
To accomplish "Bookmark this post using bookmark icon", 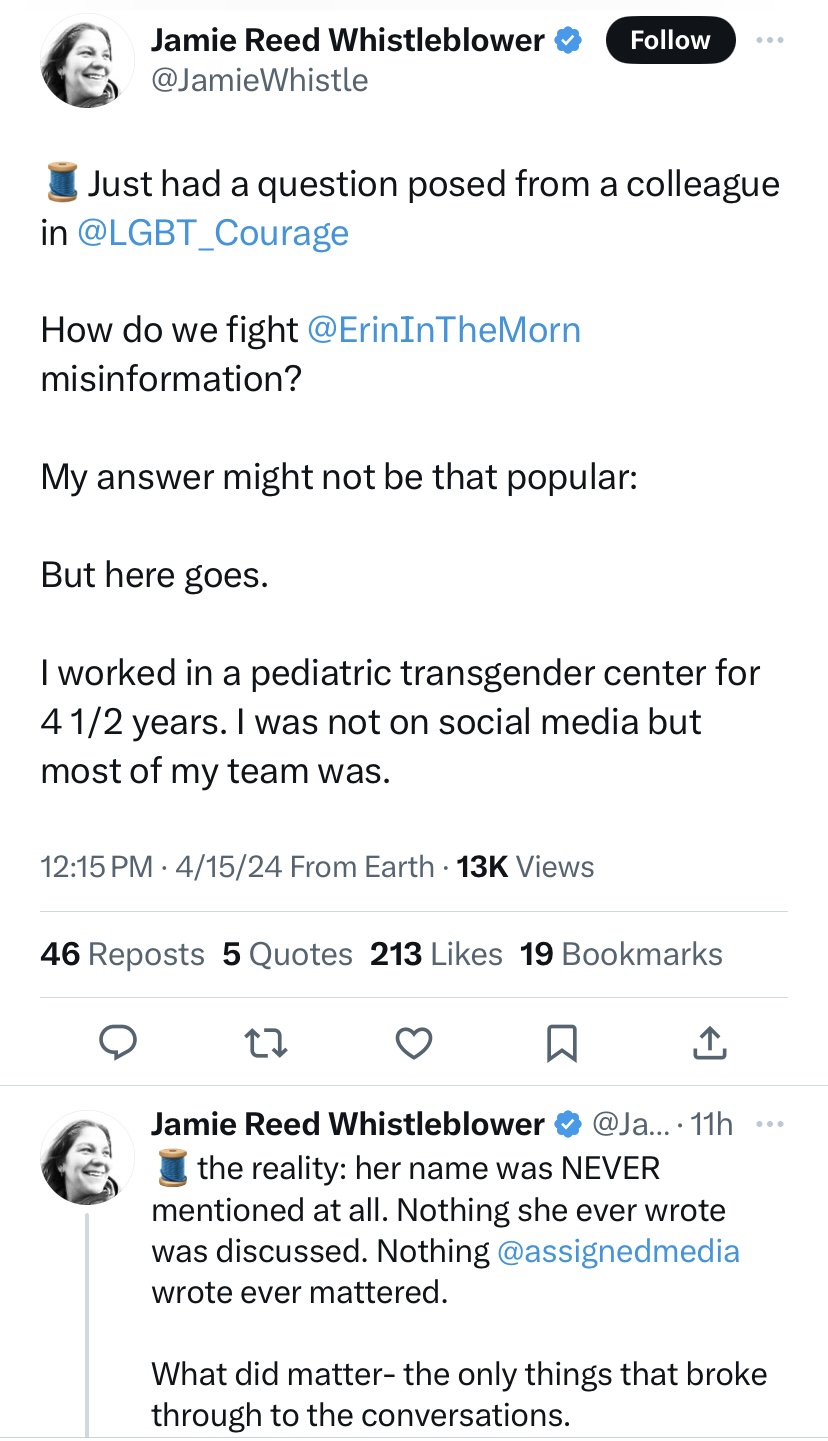I will [x=560, y=1043].
